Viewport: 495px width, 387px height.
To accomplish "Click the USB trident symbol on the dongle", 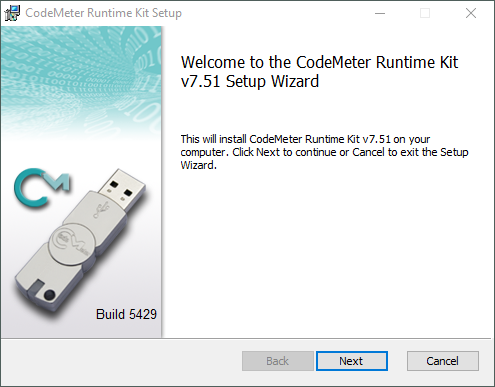I will pyautogui.click(x=101, y=209).
